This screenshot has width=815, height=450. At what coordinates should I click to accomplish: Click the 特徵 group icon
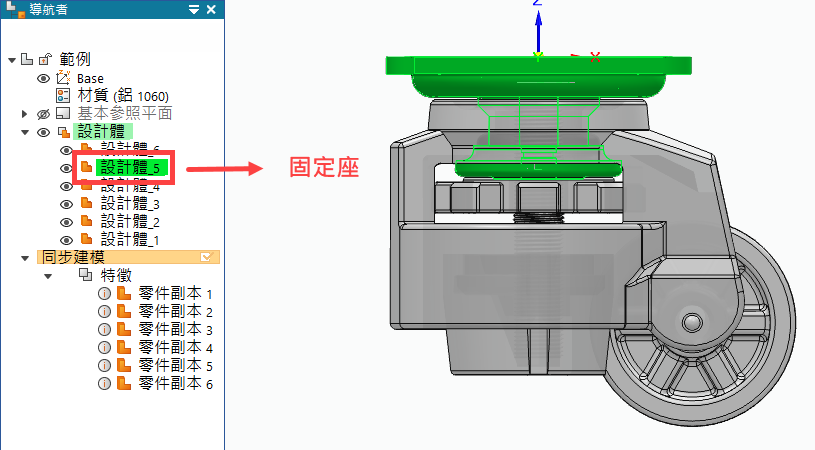coord(85,275)
